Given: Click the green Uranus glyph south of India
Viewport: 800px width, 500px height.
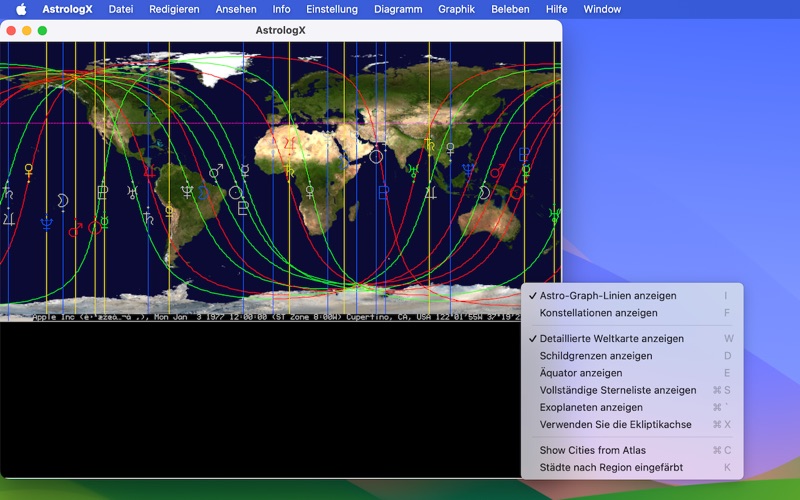Looking at the screenshot, I should tap(413, 170).
